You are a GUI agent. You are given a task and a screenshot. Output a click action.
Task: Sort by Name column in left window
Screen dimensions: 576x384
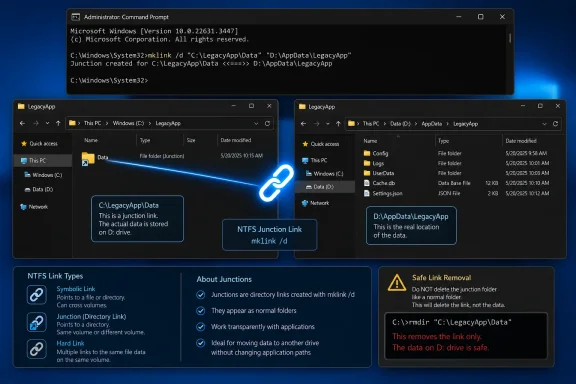coord(91,140)
